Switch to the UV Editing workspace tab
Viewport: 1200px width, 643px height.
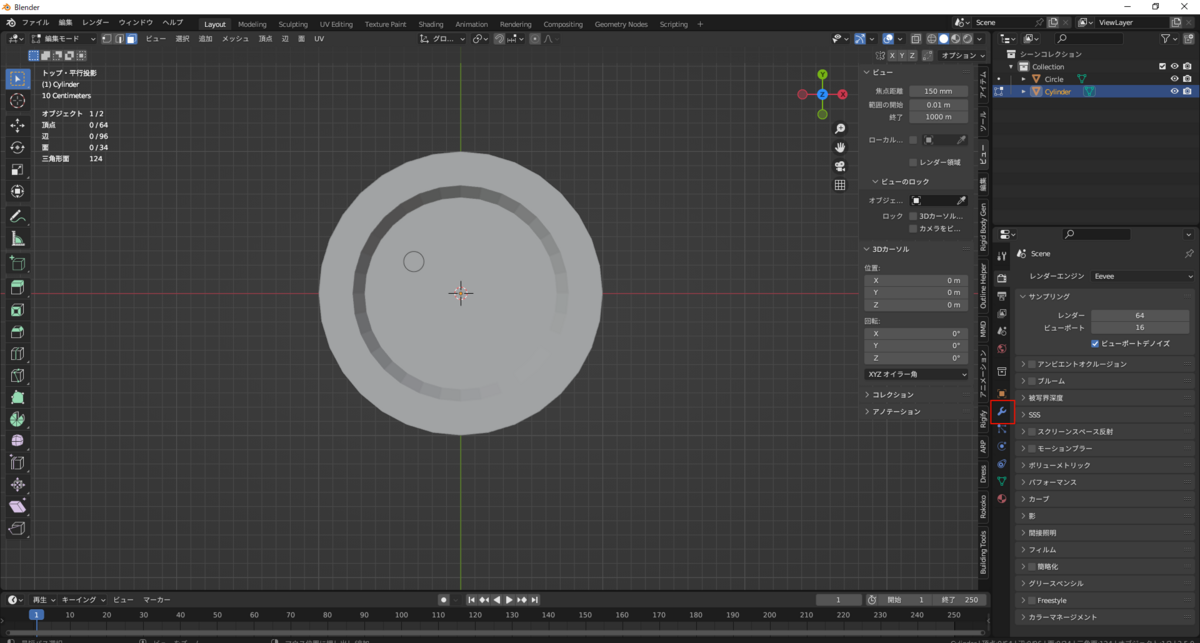click(x=336, y=23)
